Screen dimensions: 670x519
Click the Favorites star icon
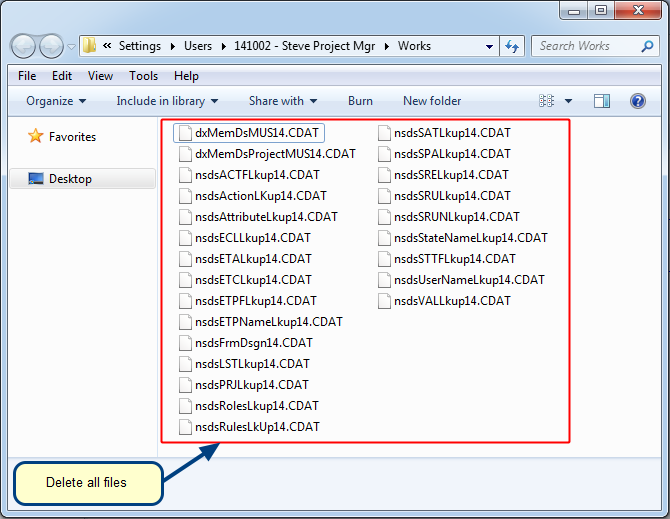pyautogui.click(x=36, y=137)
